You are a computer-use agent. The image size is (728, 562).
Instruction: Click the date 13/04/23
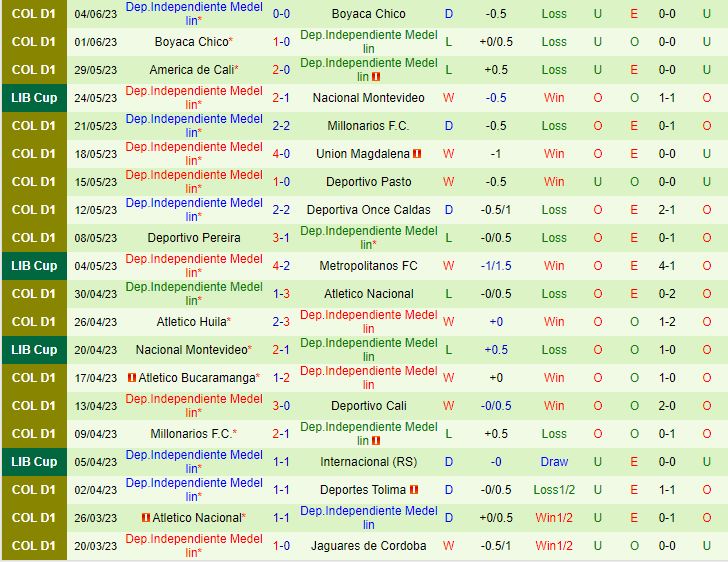tap(96, 406)
